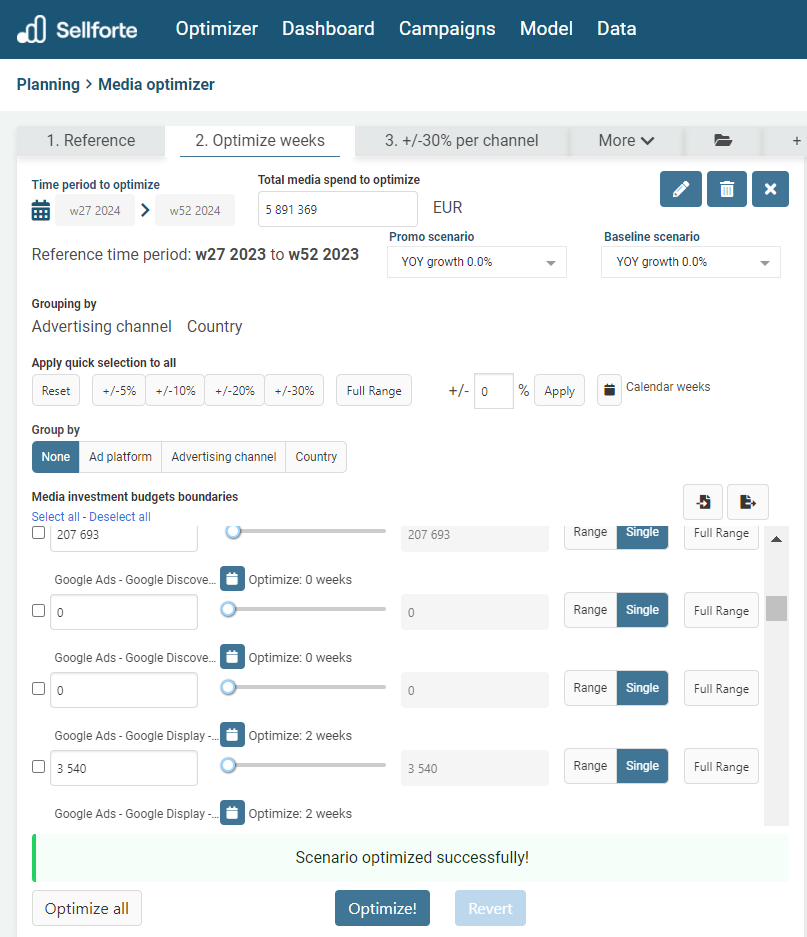Image resolution: width=807 pixels, height=937 pixels.
Task: Click the trash delete scenario icon
Action: coord(727,189)
